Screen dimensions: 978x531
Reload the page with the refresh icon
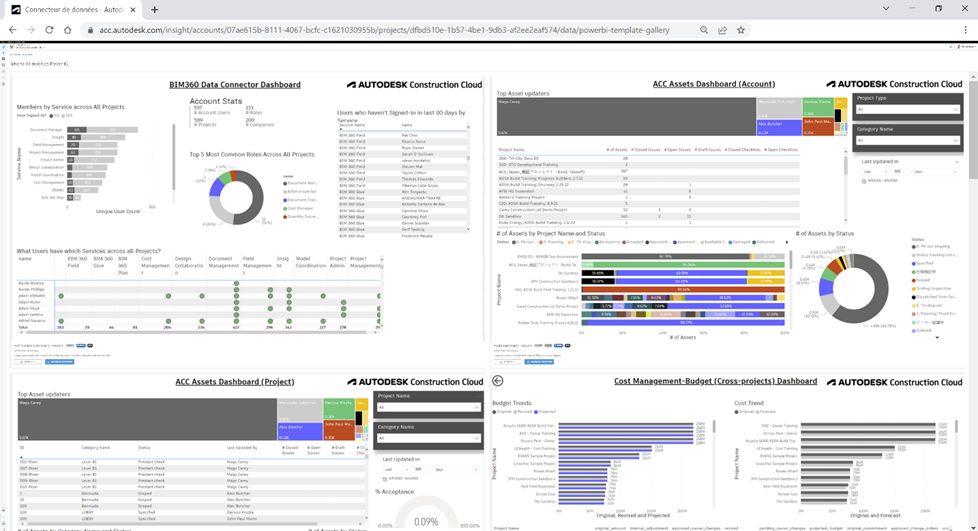click(49, 29)
